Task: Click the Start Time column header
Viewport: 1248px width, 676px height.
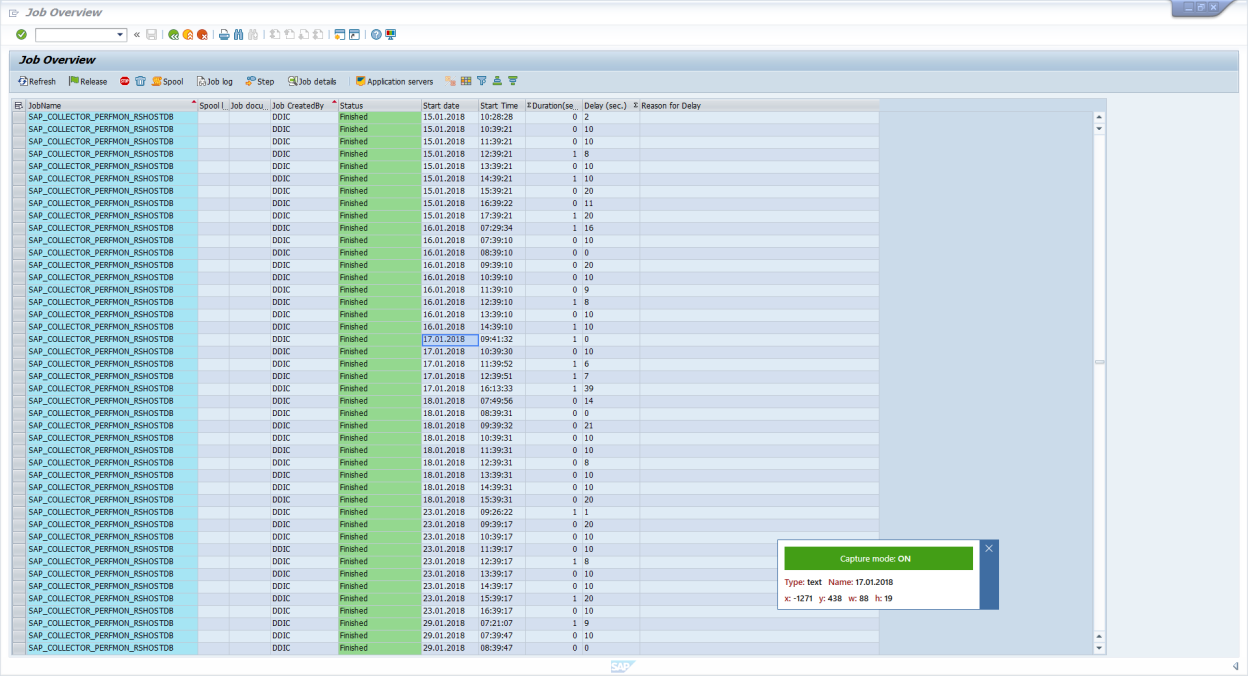Action: (x=501, y=105)
